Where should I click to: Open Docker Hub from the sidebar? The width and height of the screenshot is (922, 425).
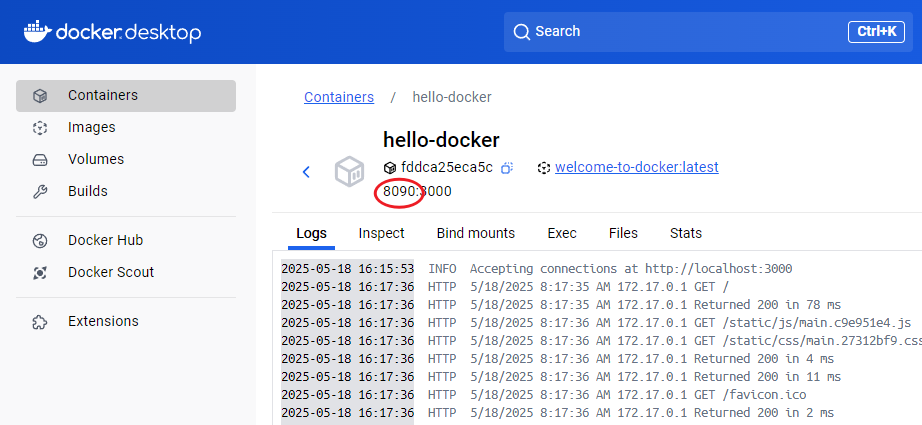126,240
